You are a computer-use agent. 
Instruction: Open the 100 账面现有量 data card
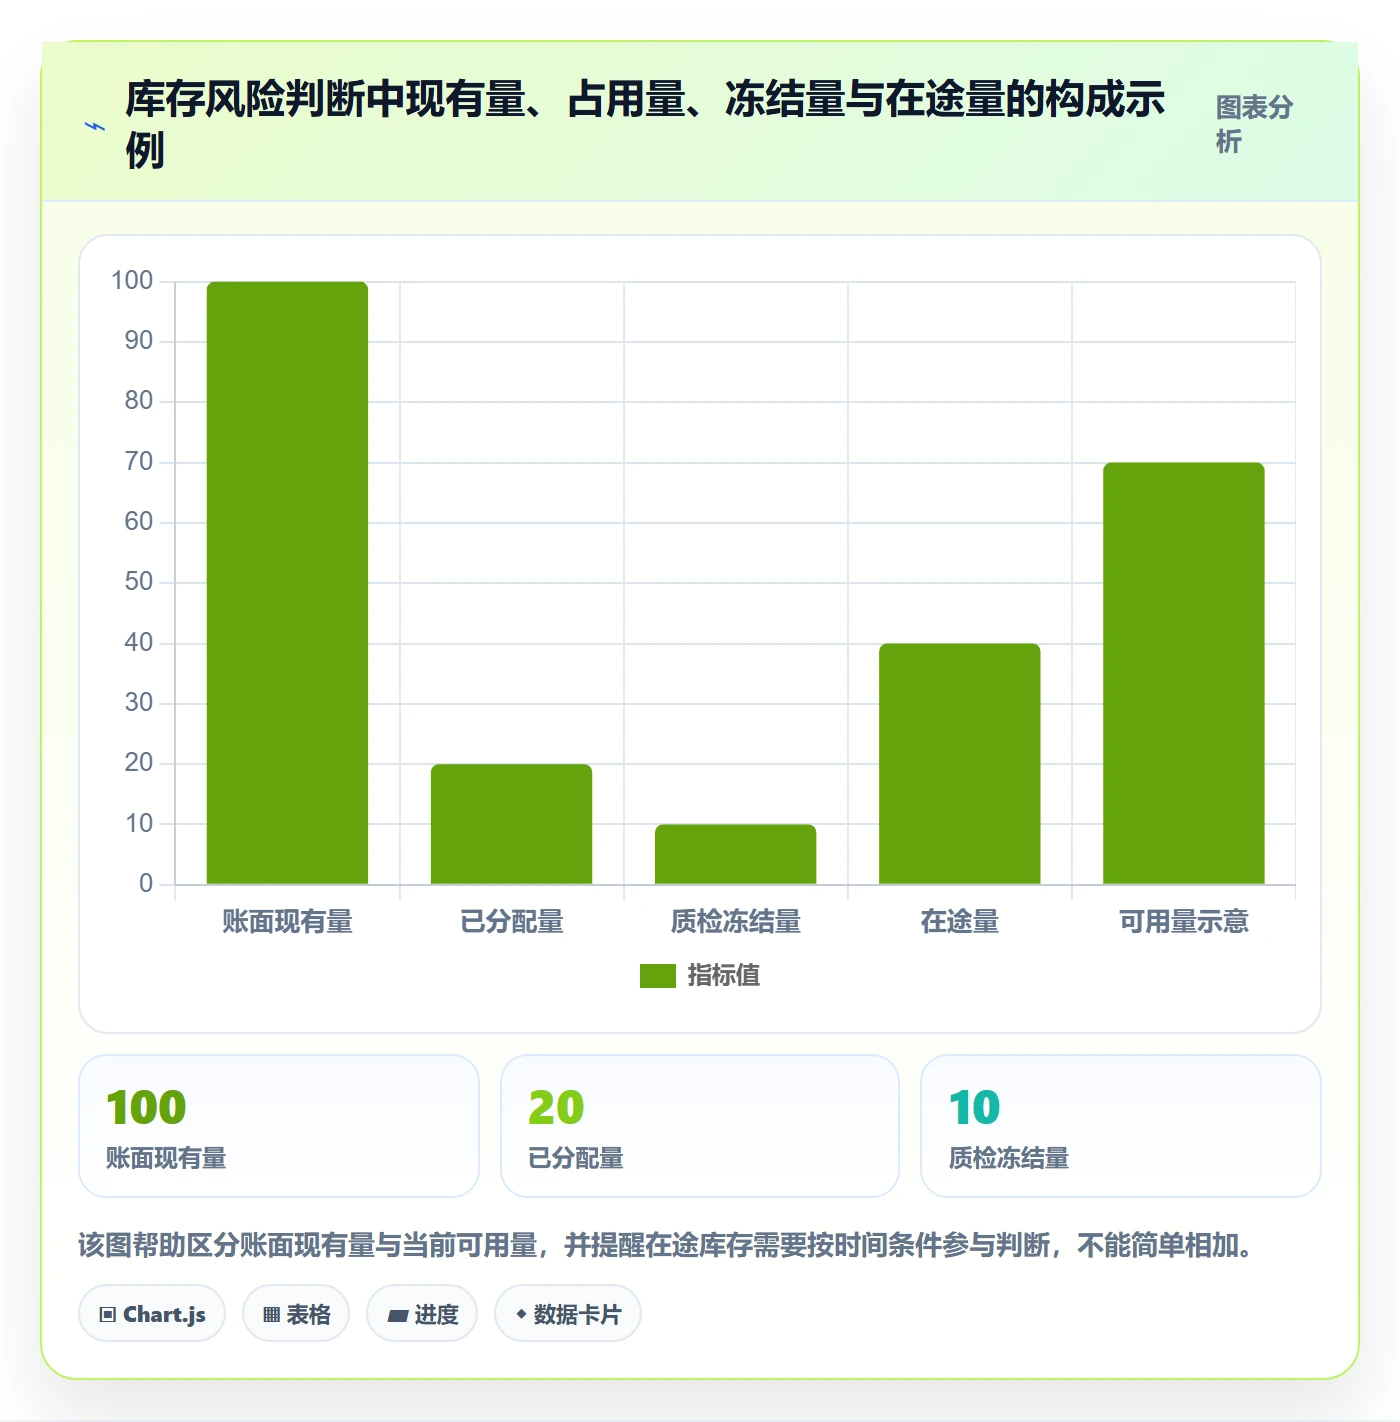[279, 1126]
